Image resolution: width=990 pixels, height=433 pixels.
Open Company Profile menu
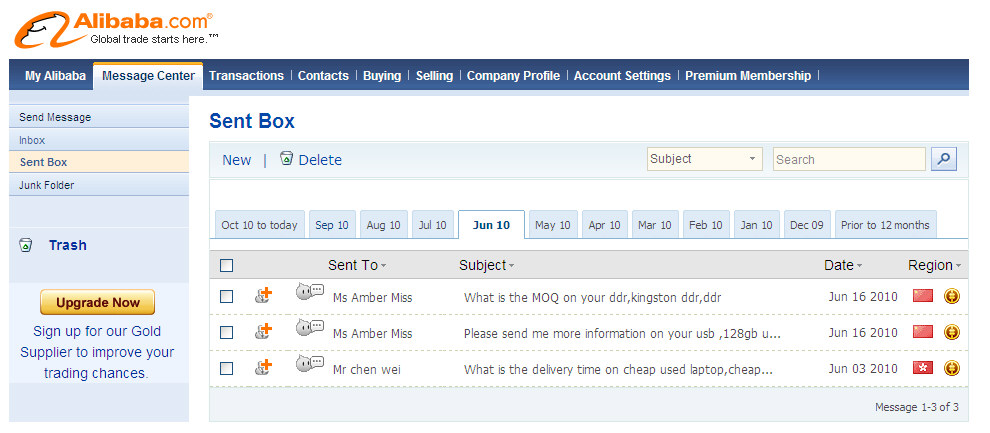(x=513, y=76)
